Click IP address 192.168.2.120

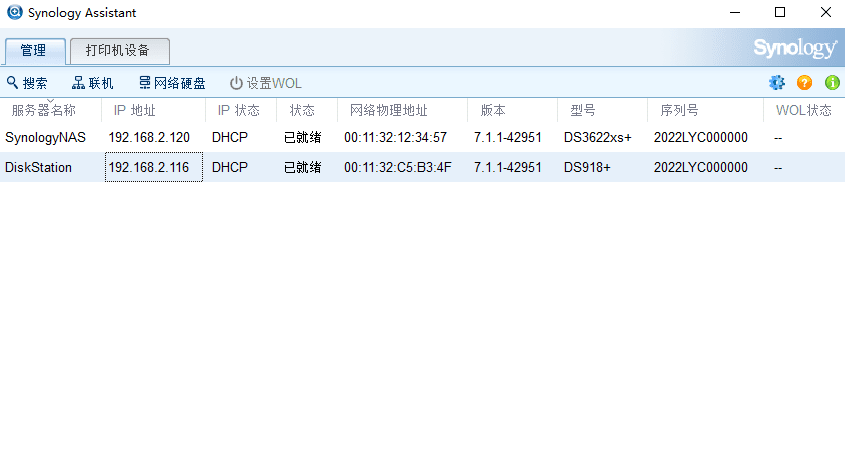[149, 137]
